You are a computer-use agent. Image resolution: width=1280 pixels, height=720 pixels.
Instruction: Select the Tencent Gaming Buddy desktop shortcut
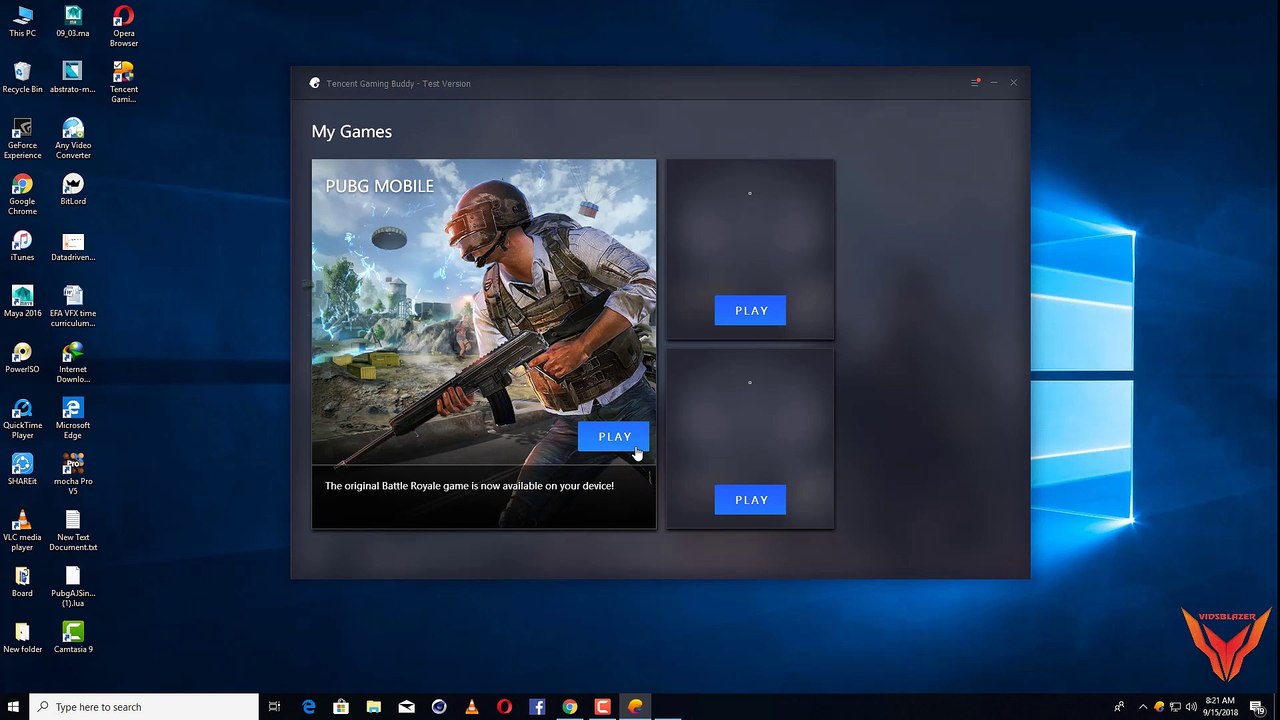[124, 82]
